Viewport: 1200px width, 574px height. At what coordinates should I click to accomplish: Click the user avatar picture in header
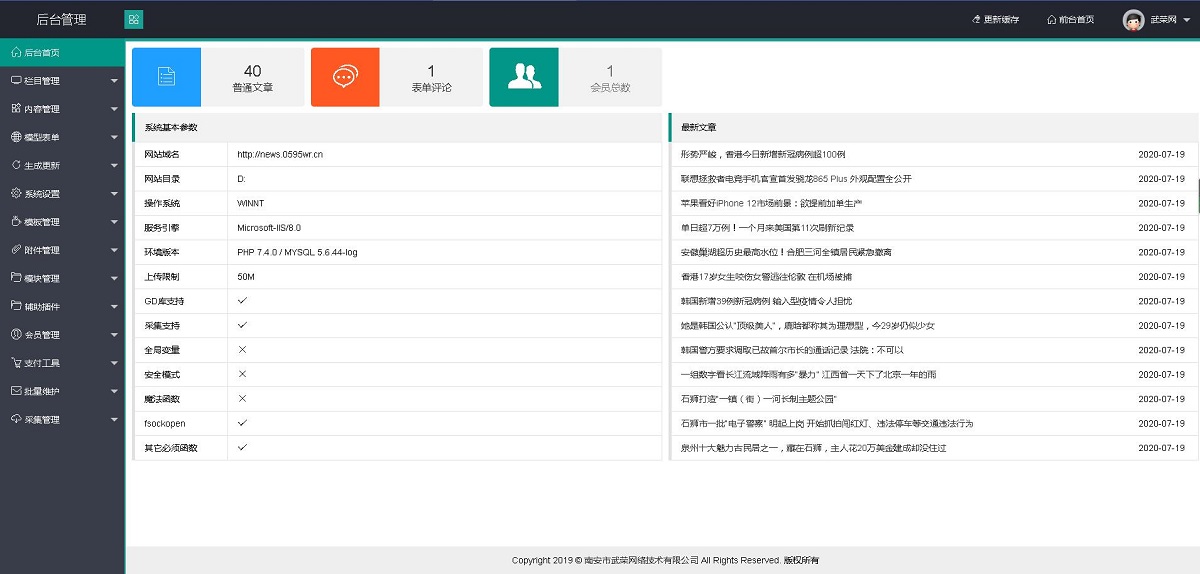pyautogui.click(x=1133, y=20)
